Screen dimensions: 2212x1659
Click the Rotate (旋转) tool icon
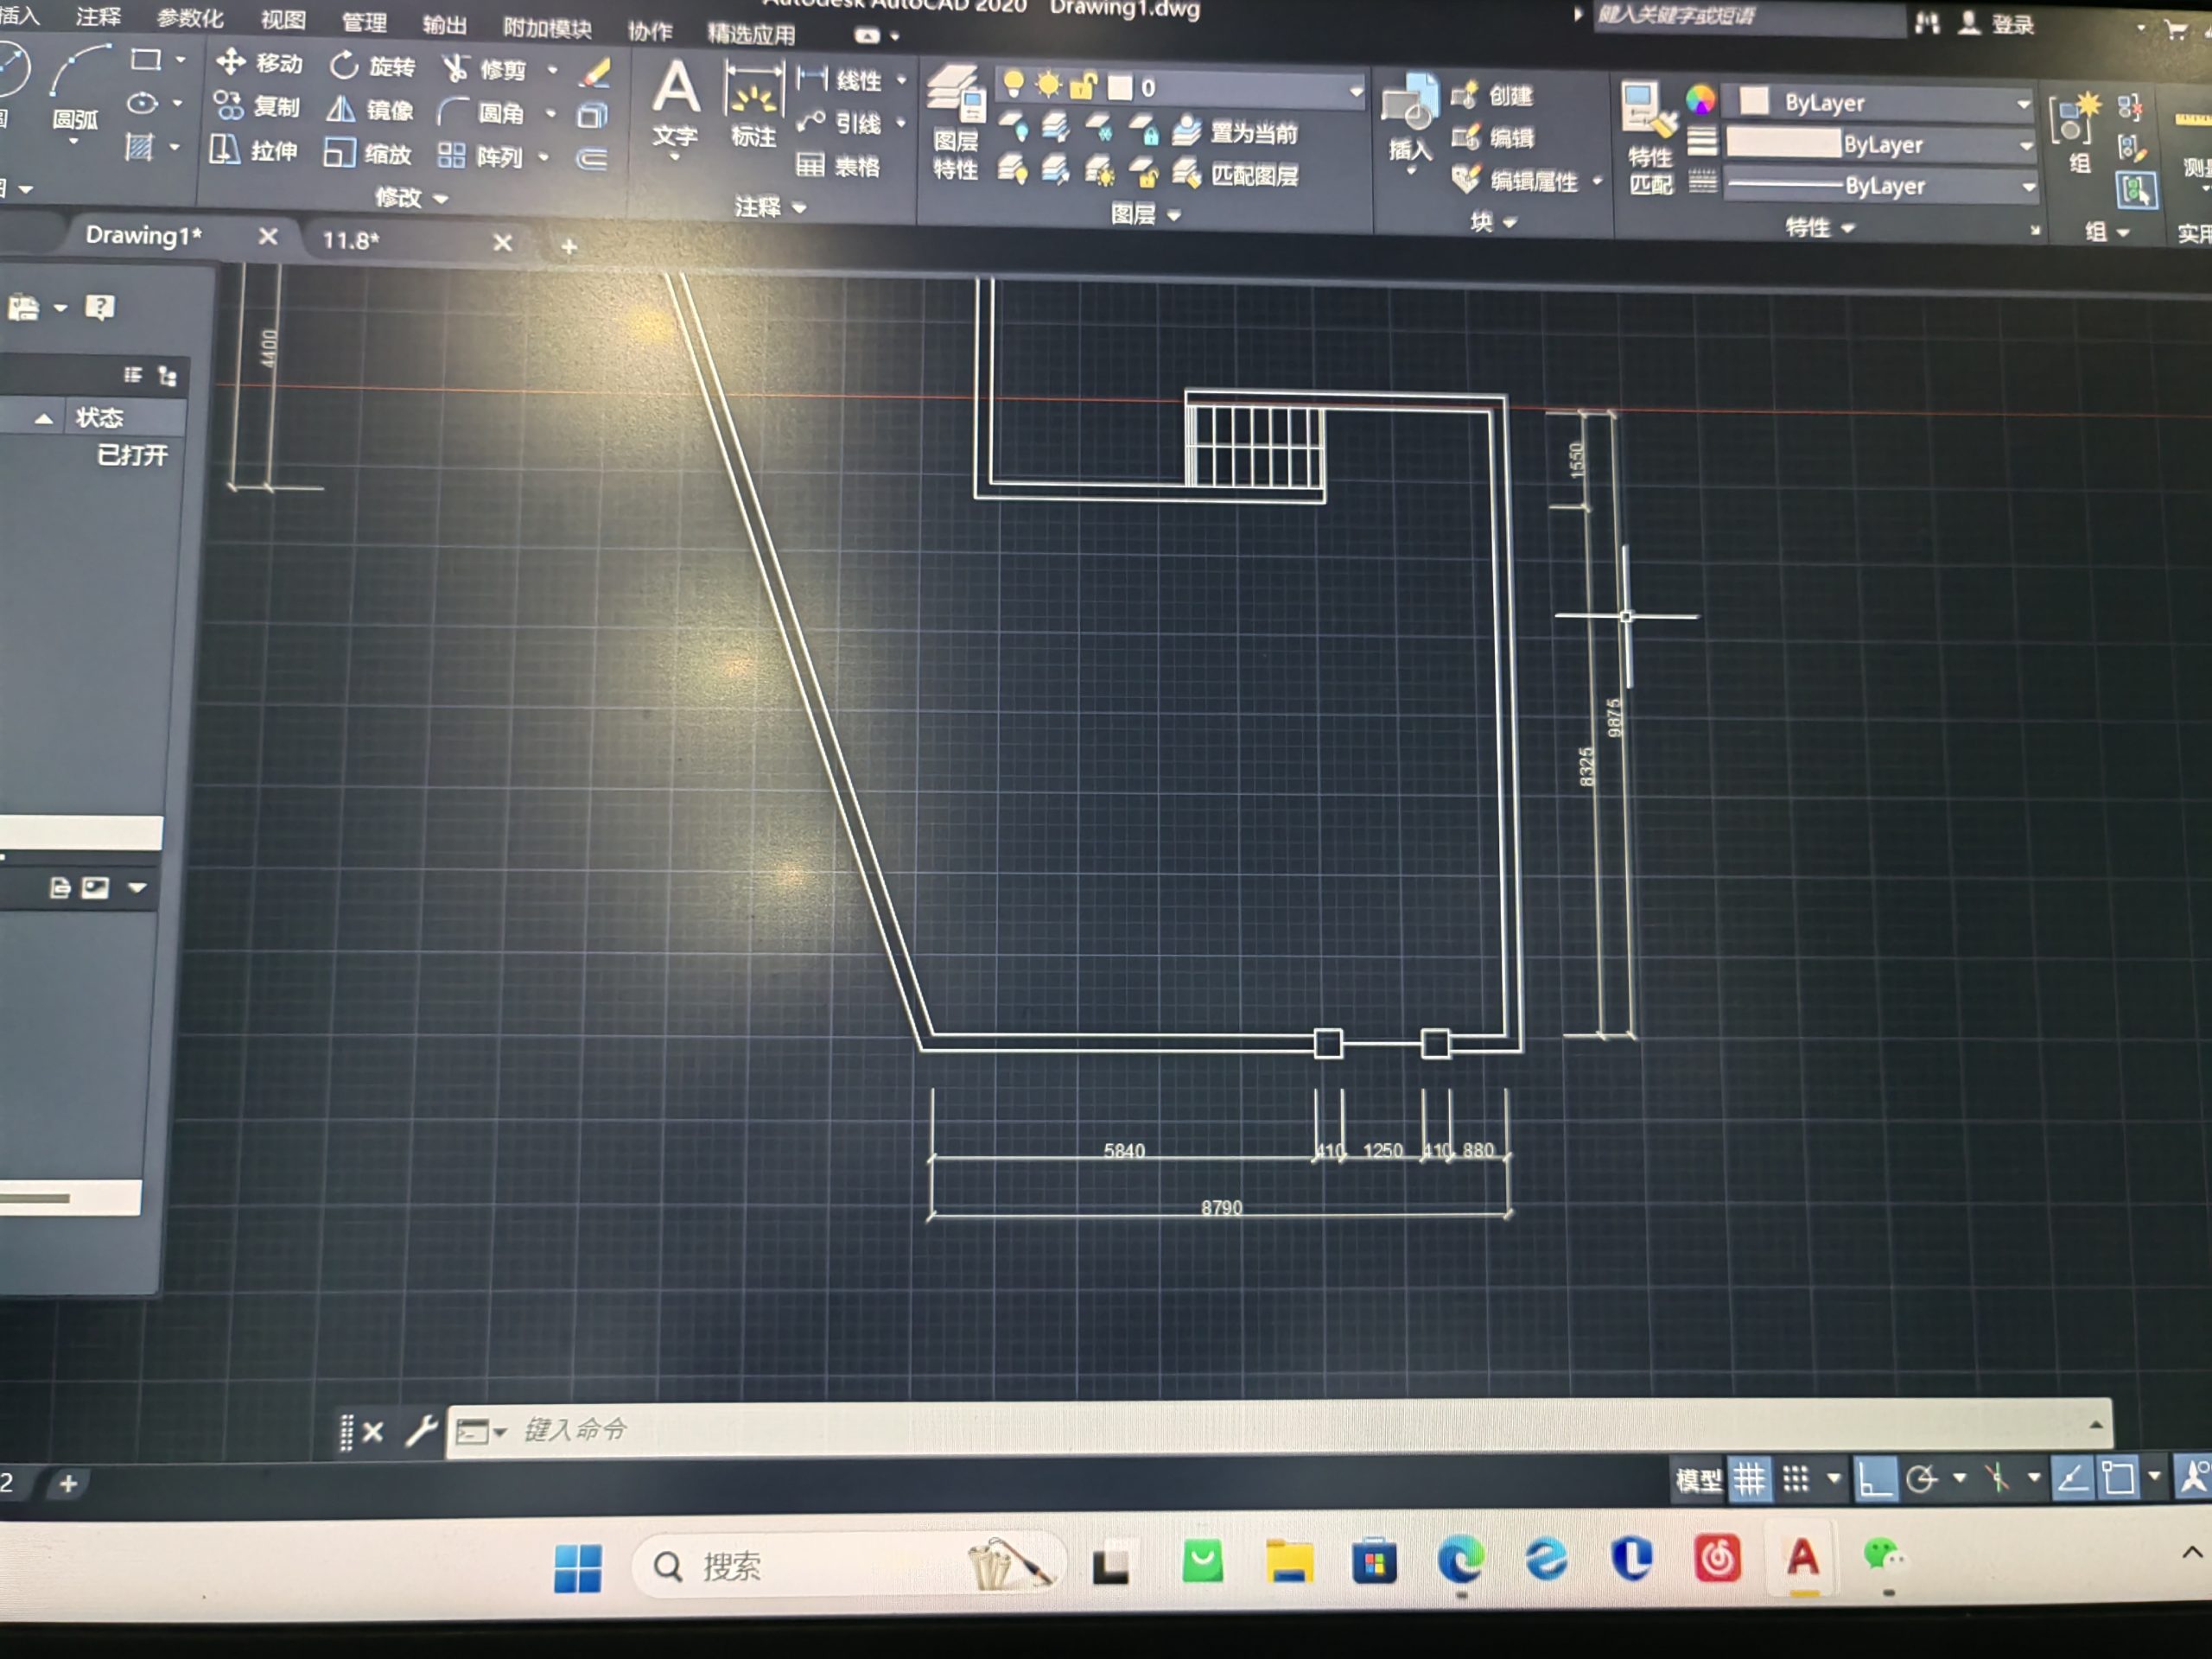pos(345,66)
